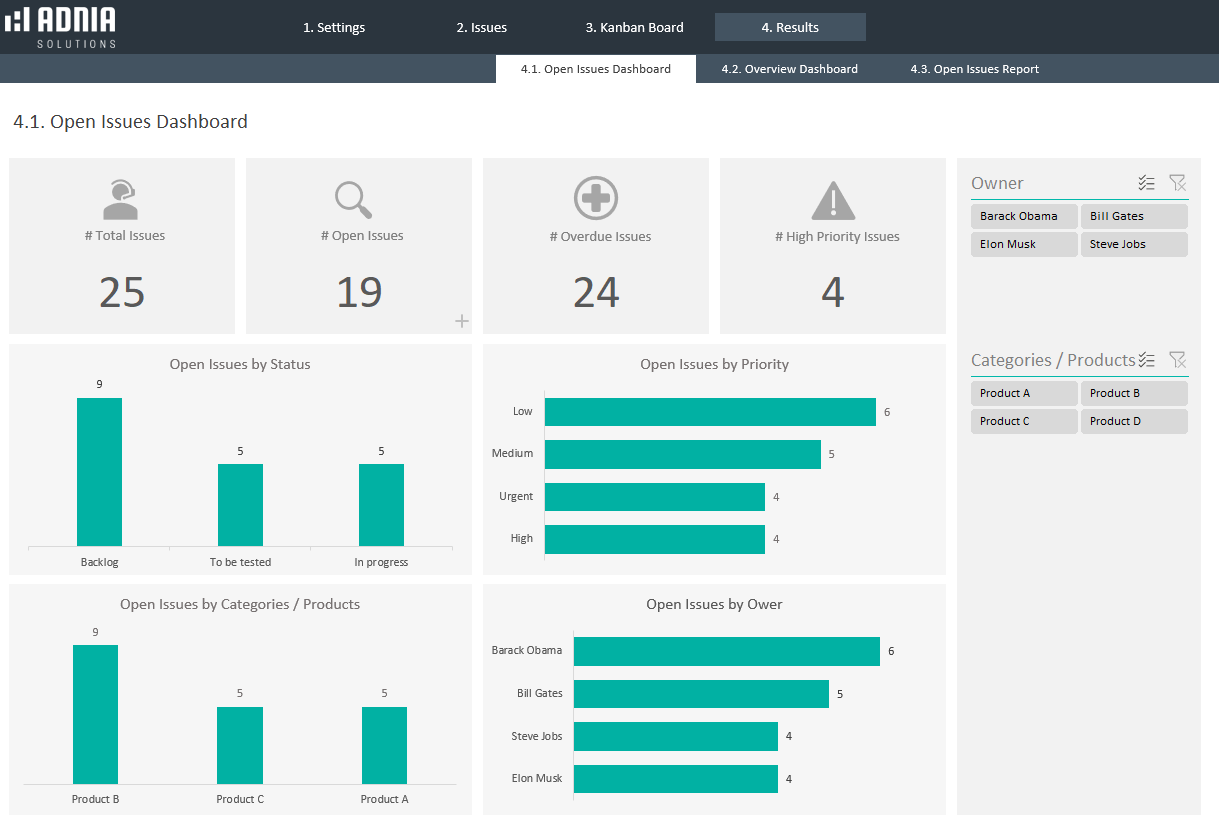Filter by owner Elon Musk
The image size is (1219, 827).
[x=1023, y=244]
